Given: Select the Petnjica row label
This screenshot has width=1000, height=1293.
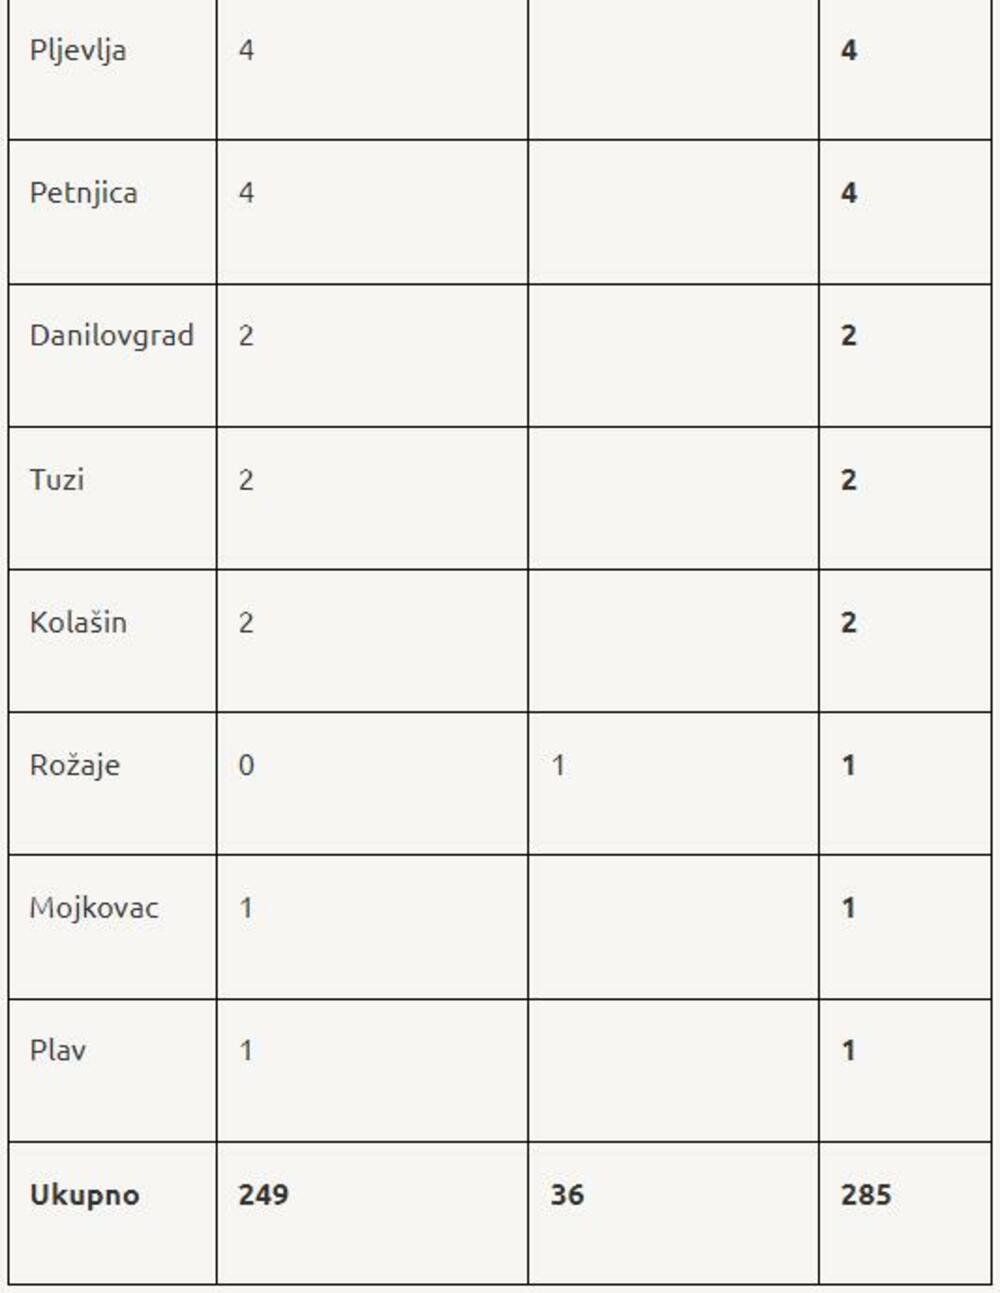Looking at the screenshot, I should [83, 193].
